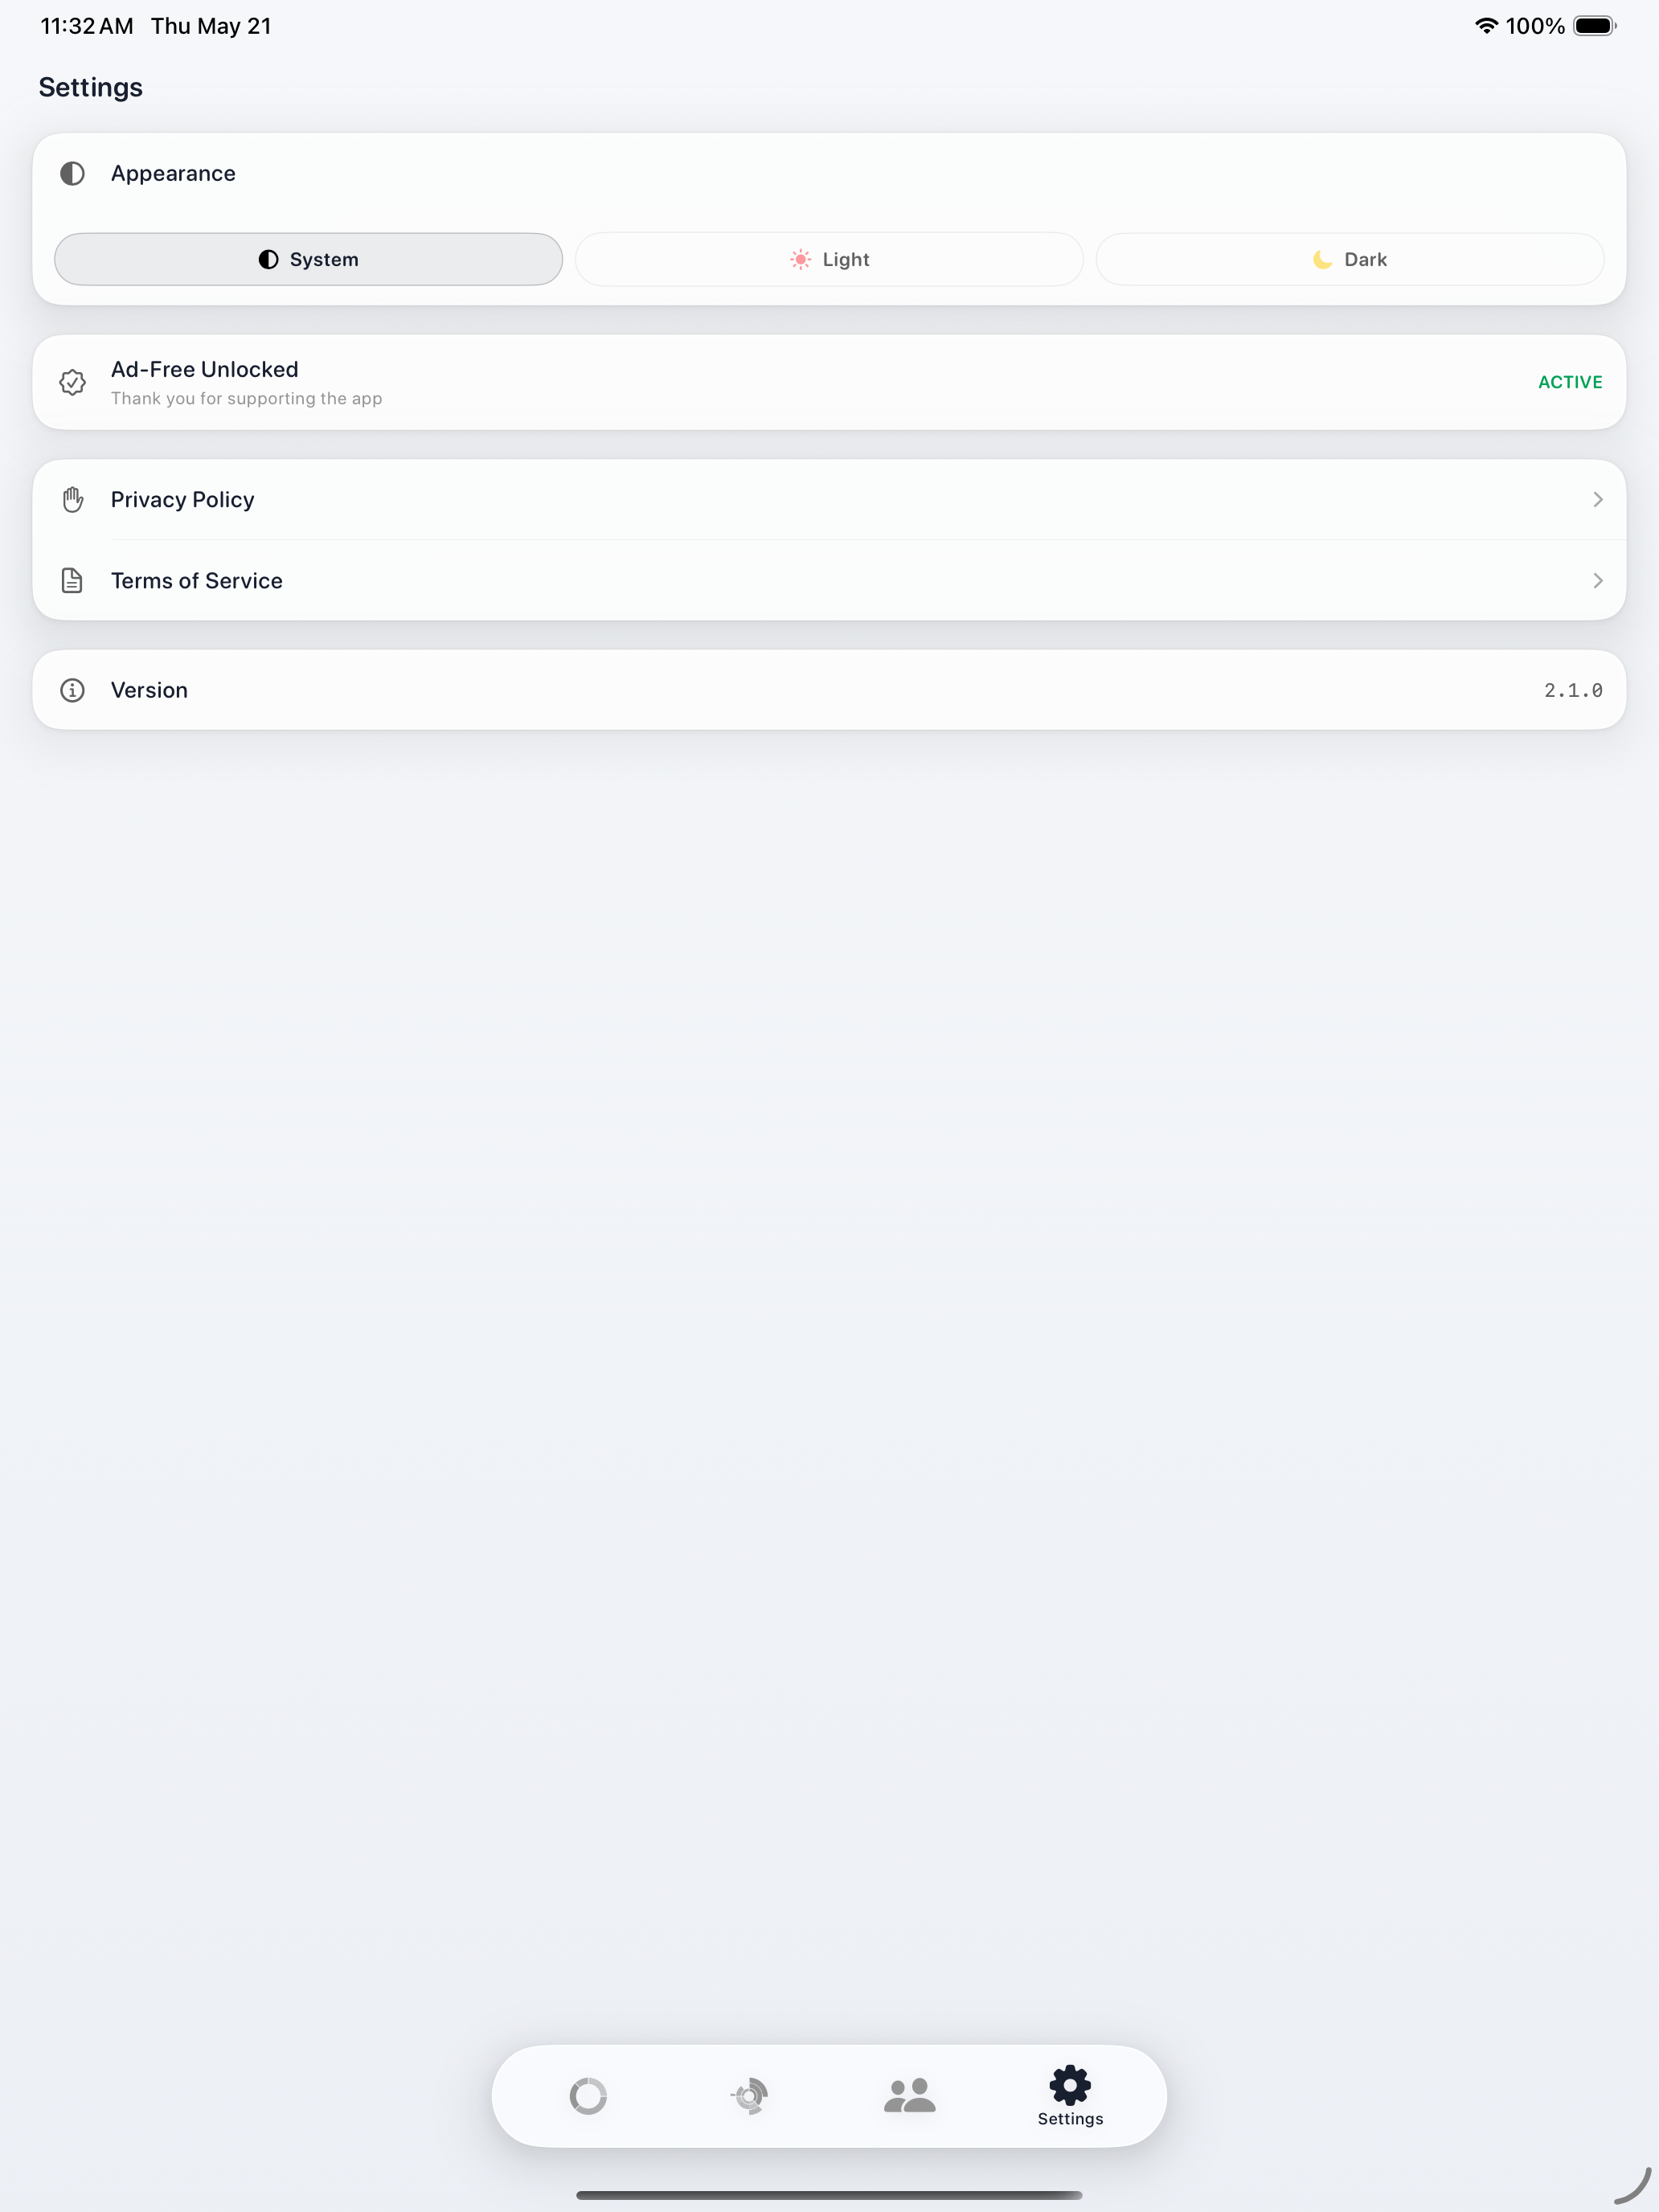Tap the Settings gear tab icon
1659x2212 pixels.
click(x=1070, y=2084)
